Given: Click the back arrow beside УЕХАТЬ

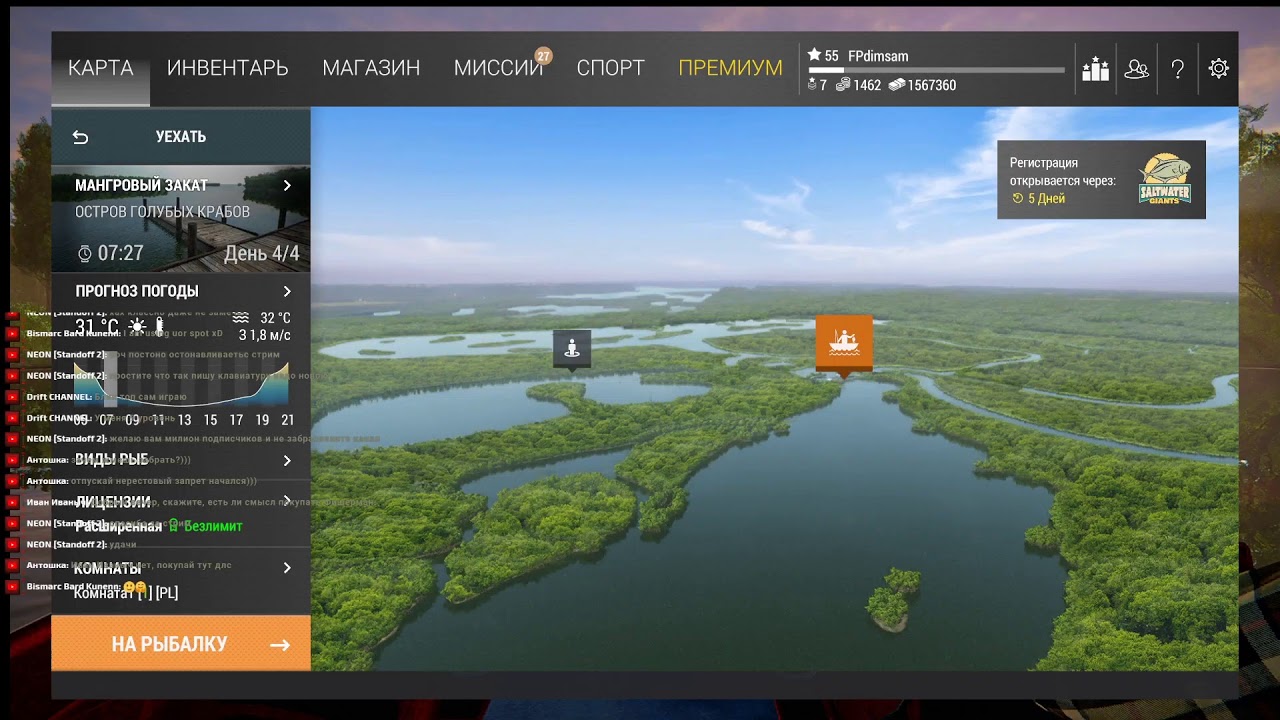Looking at the screenshot, I should pyautogui.click(x=81, y=137).
